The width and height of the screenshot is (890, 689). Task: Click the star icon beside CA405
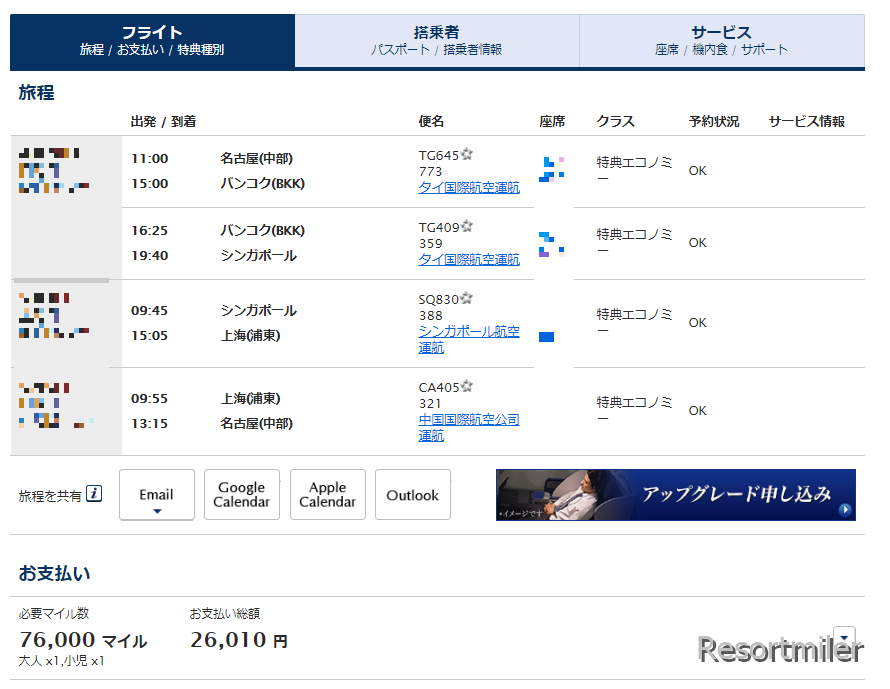click(467, 387)
